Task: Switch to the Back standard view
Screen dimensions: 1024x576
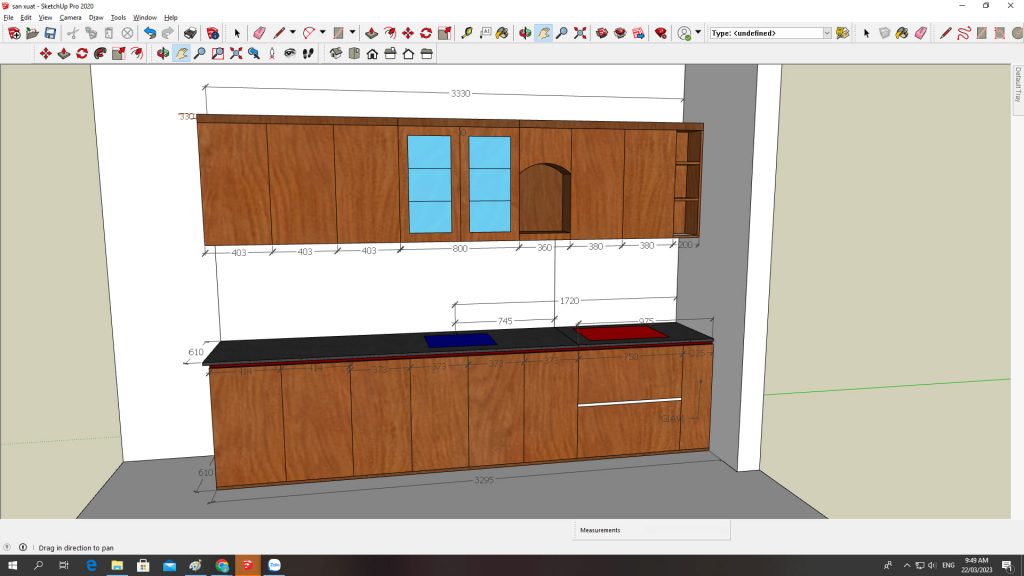Action: coord(408,54)
